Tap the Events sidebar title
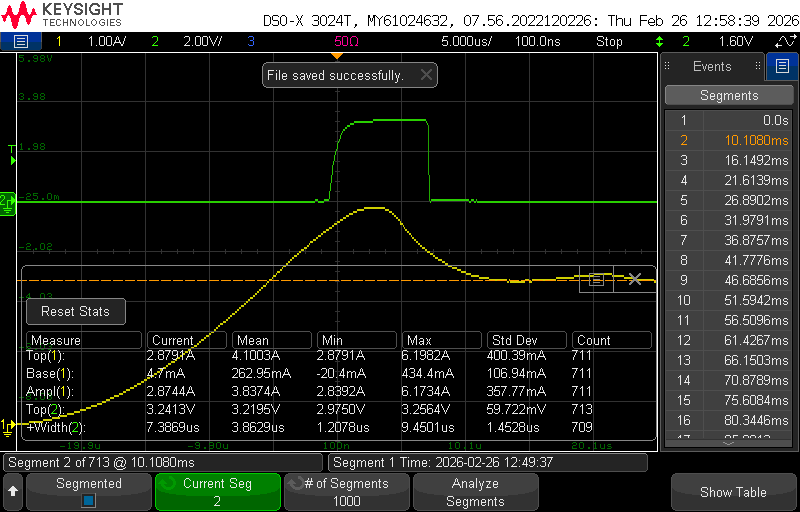The image size is (800, 512). (712, 66)
